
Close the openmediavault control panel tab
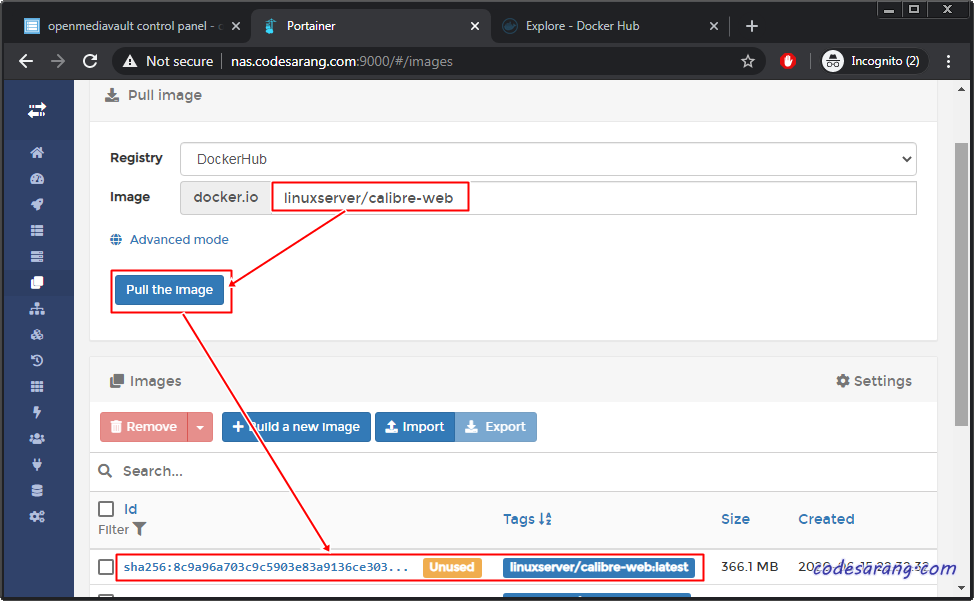pos(236,26)
